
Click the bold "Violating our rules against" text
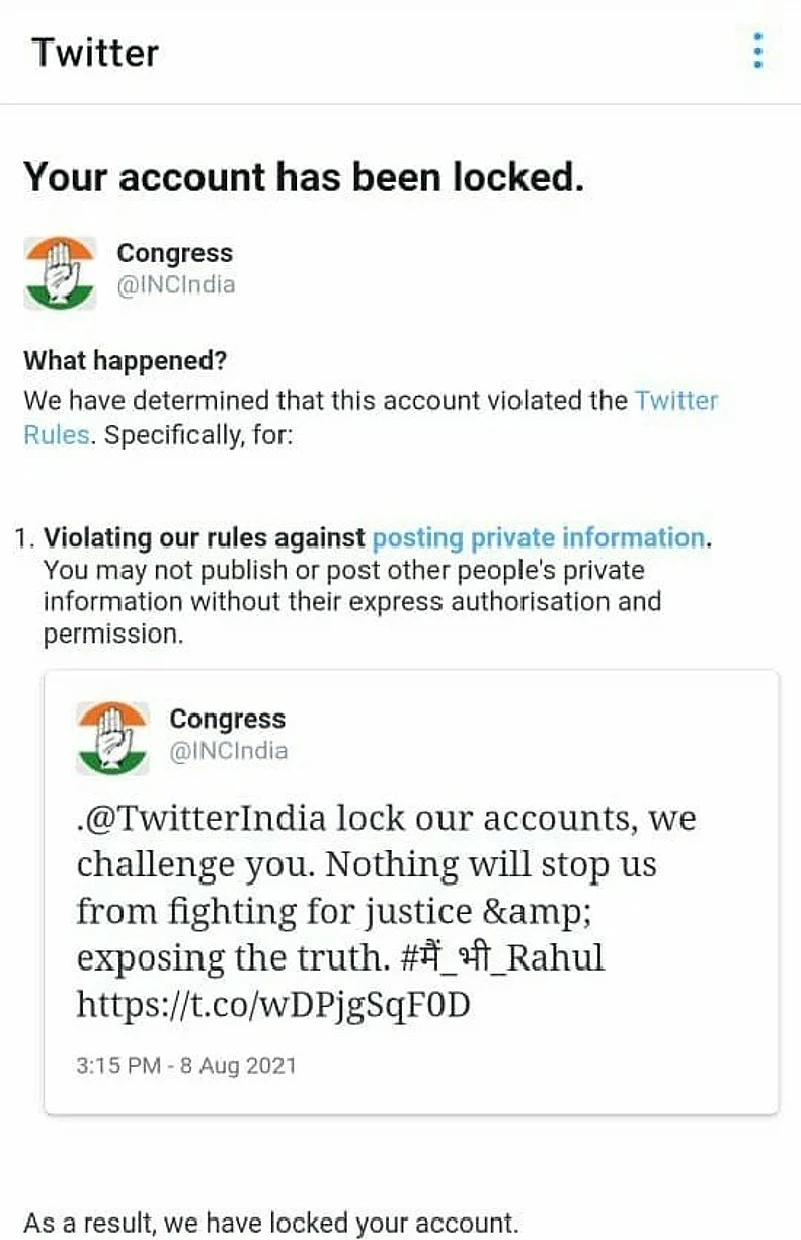(x=205, y=538)
